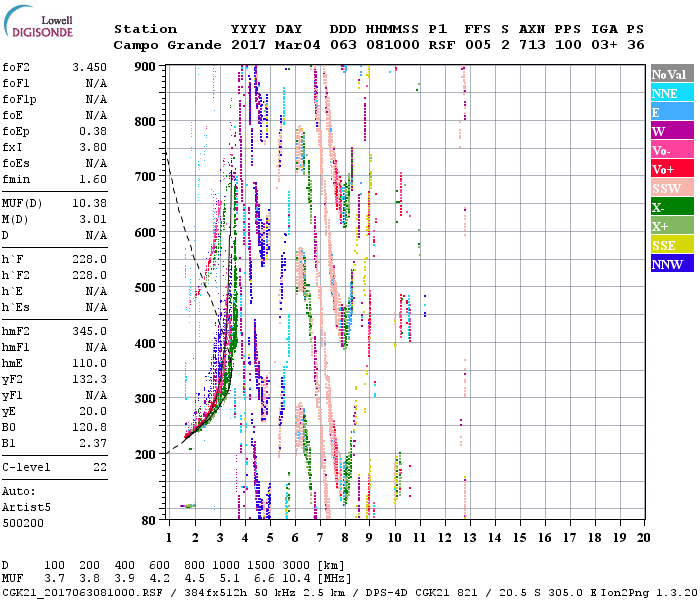This screenshot has width=700, height=600.
Task: Click the MUF value 3.7 in table
Action: pyautogui.click(x=54, y=578)
